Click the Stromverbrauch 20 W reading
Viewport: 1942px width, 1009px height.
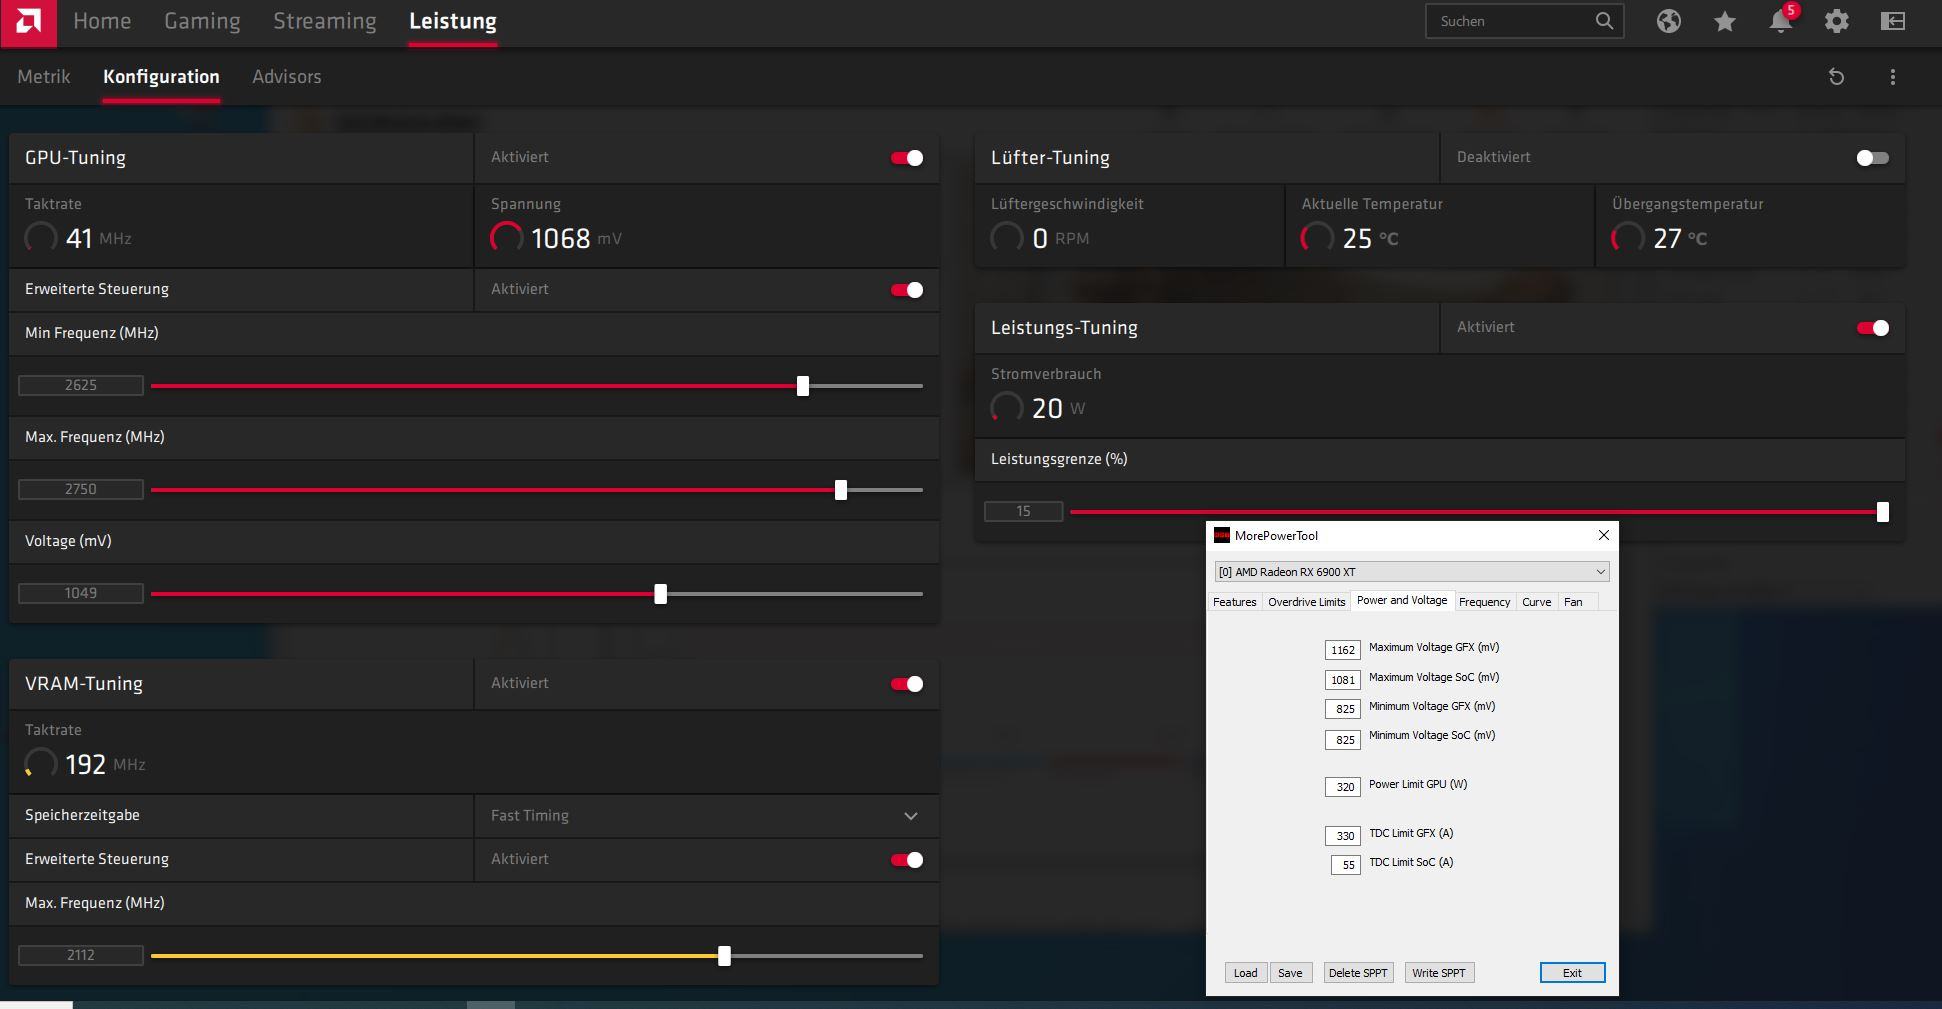[x=1038, y=408]
